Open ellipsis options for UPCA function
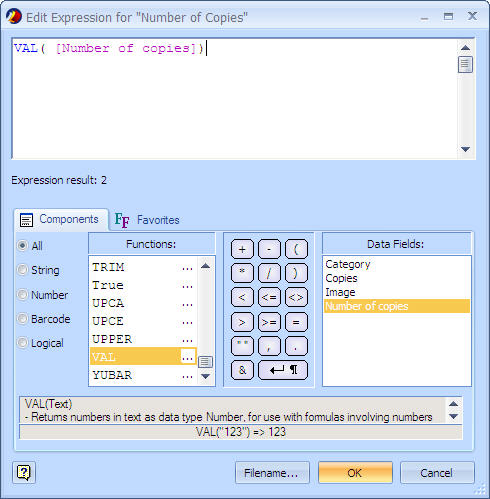Image resolution: width=490 pixels, height=499 pixels. (188, 304)
